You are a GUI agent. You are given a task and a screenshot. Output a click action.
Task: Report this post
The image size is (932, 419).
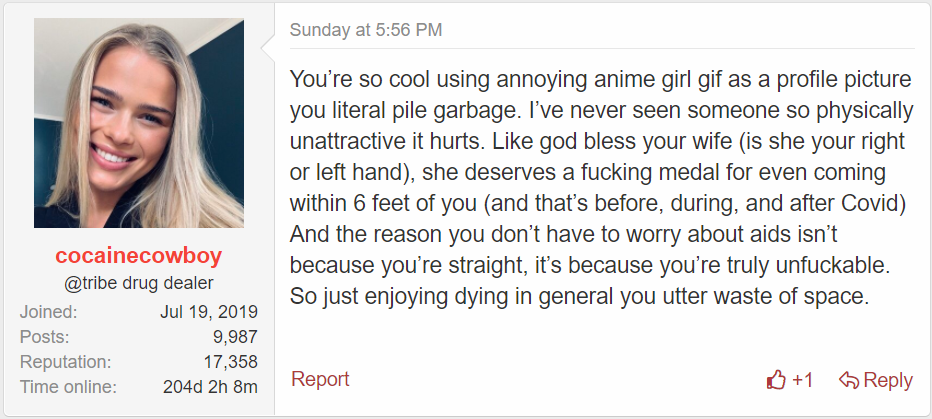point(320,379)
